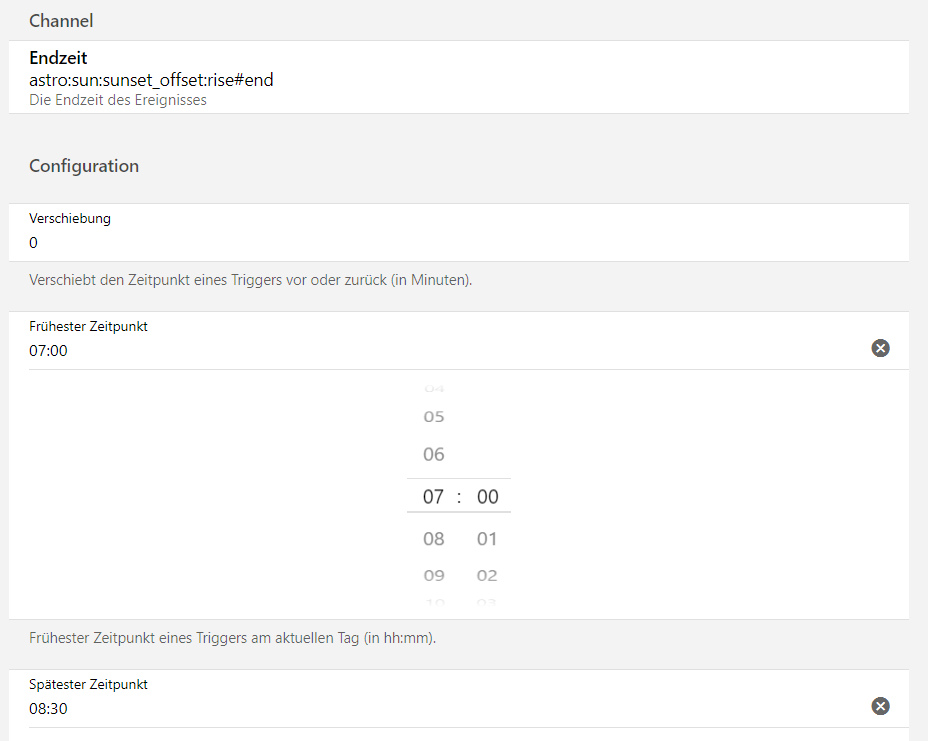The width and height of the screenshot is (928, 741).
Task: Click the Verschiebung label
Action: 70,218
